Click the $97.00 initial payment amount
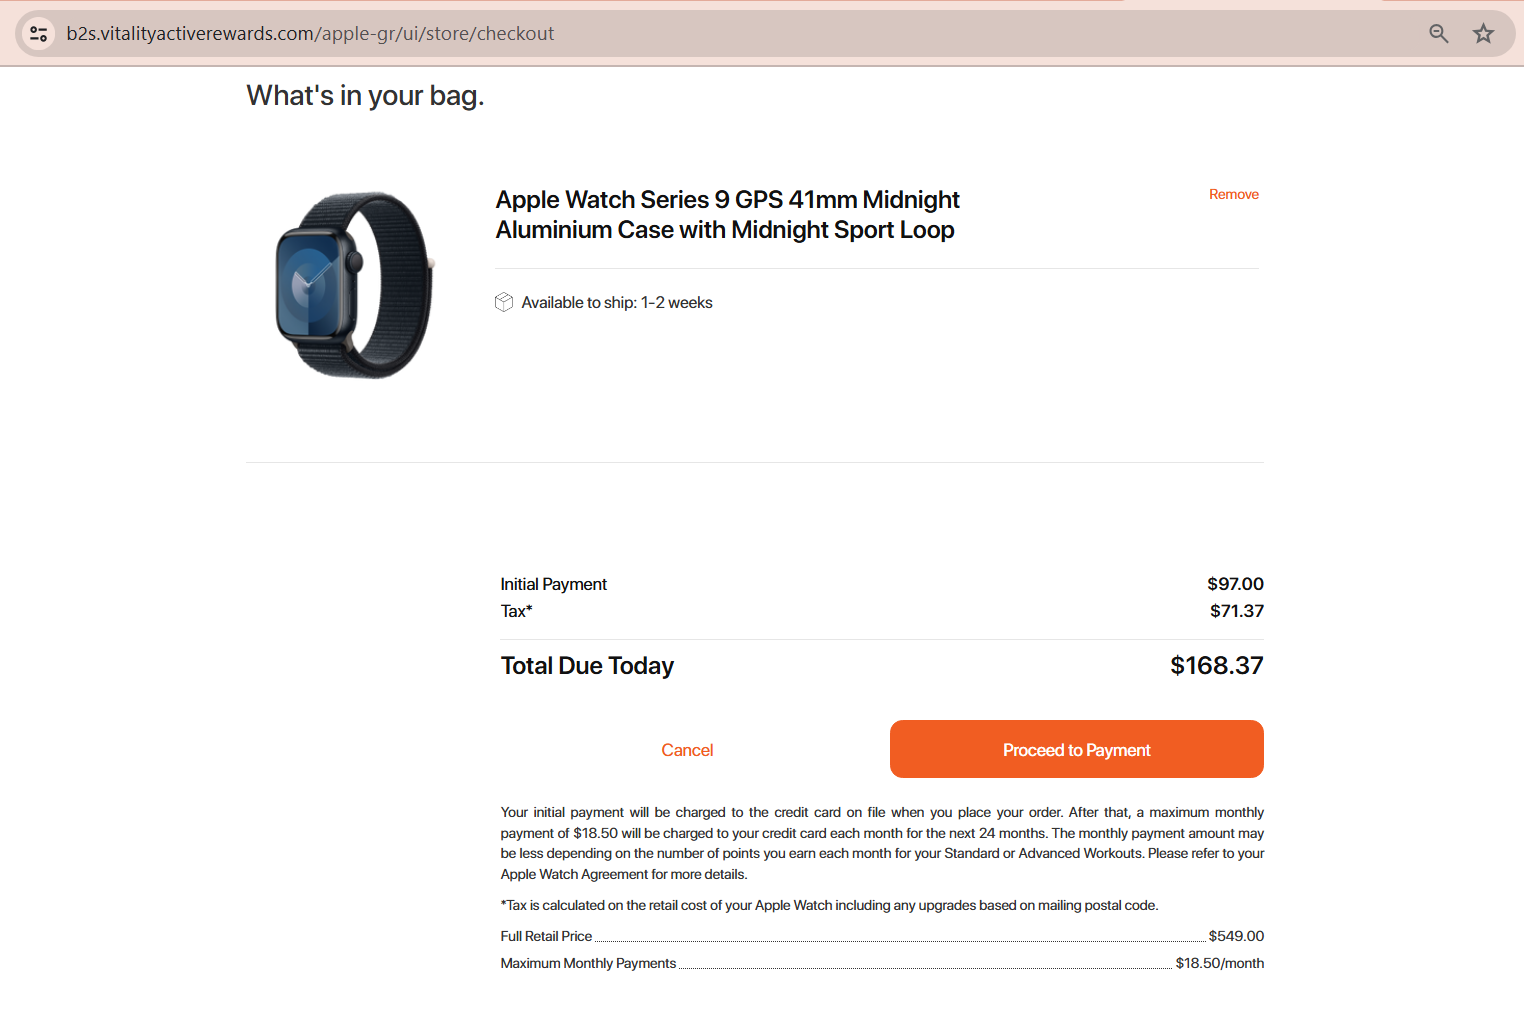Image resolution: width=1524 pixels, height=1025 pixels. point(1235,584)
